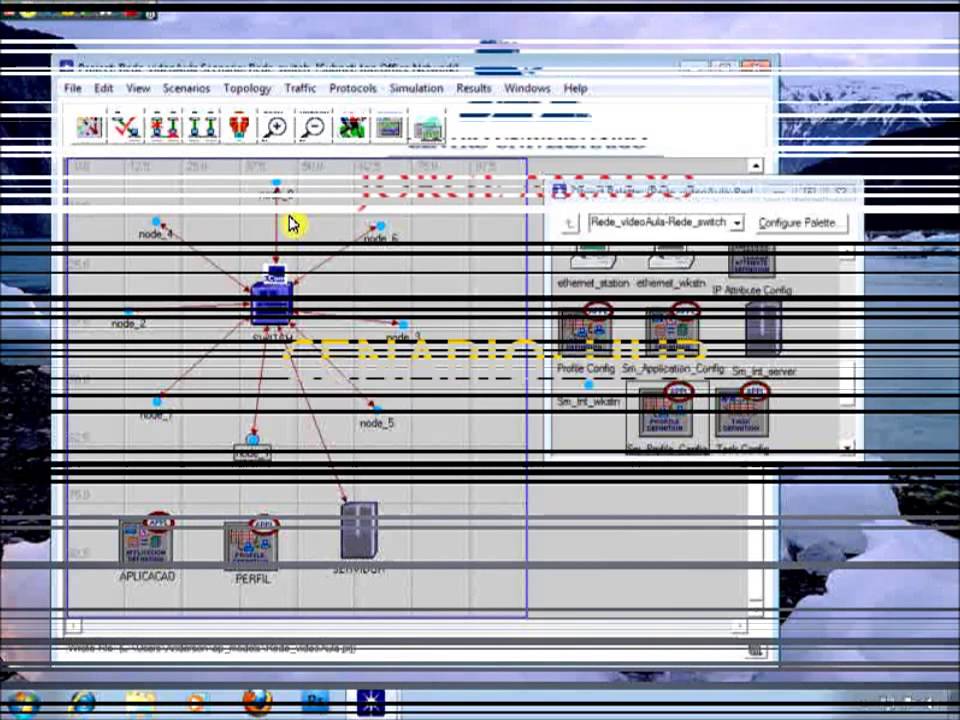Select the blue switch node in workspace
The image size is (960, 720).
click(x=272, y=300)
